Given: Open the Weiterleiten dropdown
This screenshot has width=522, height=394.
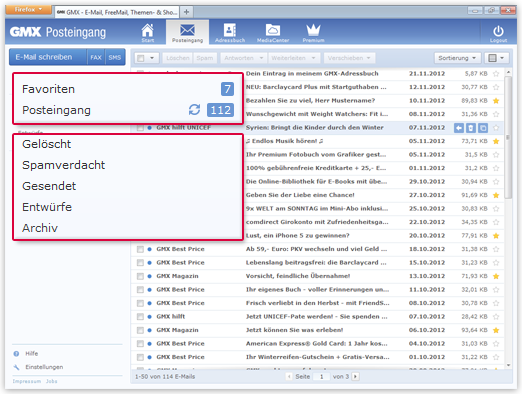Looking at the screenshot, I should coord(293,58).
